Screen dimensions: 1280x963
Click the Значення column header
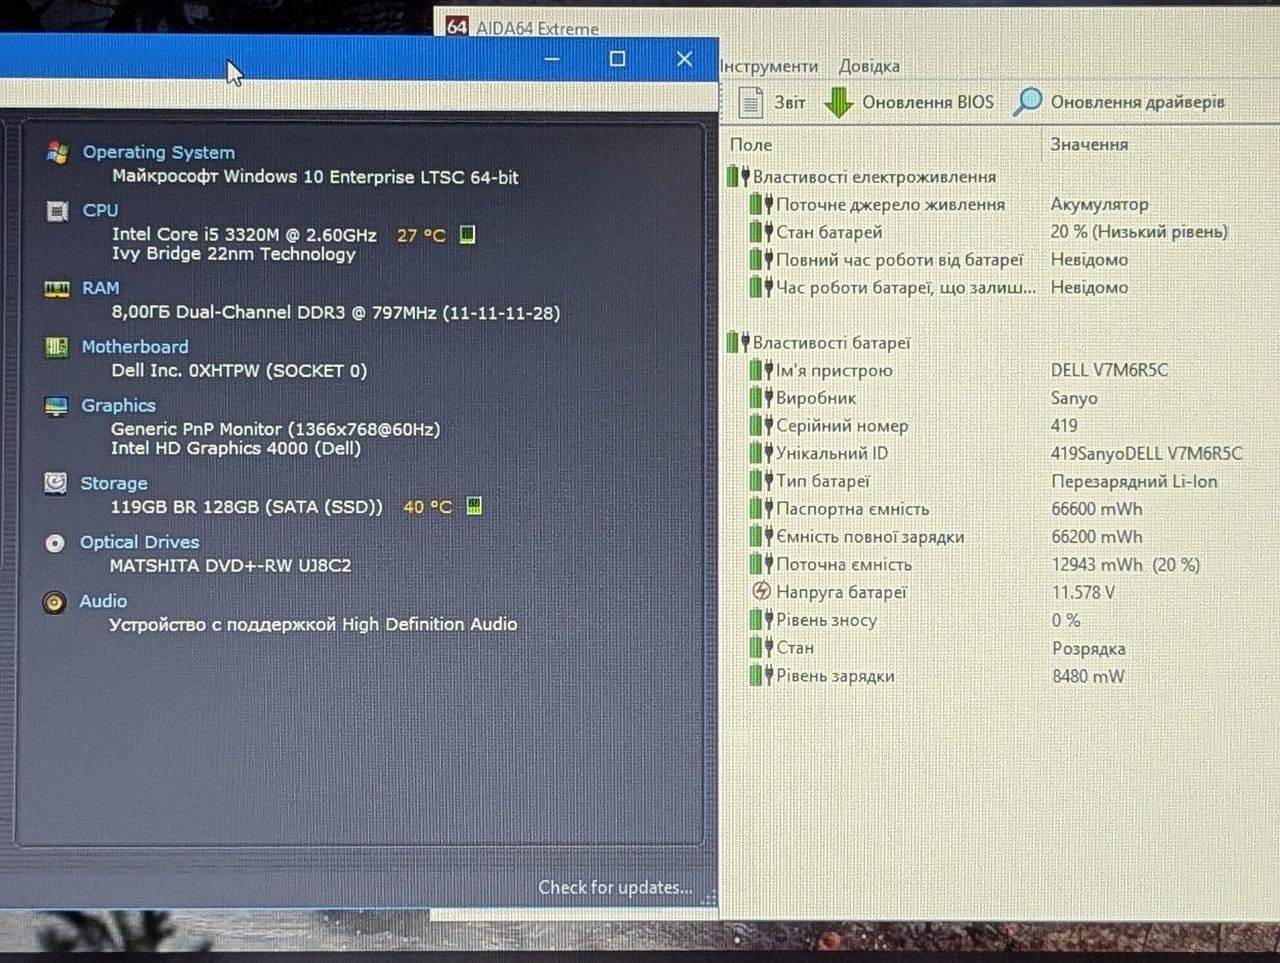click(1089, 144)
